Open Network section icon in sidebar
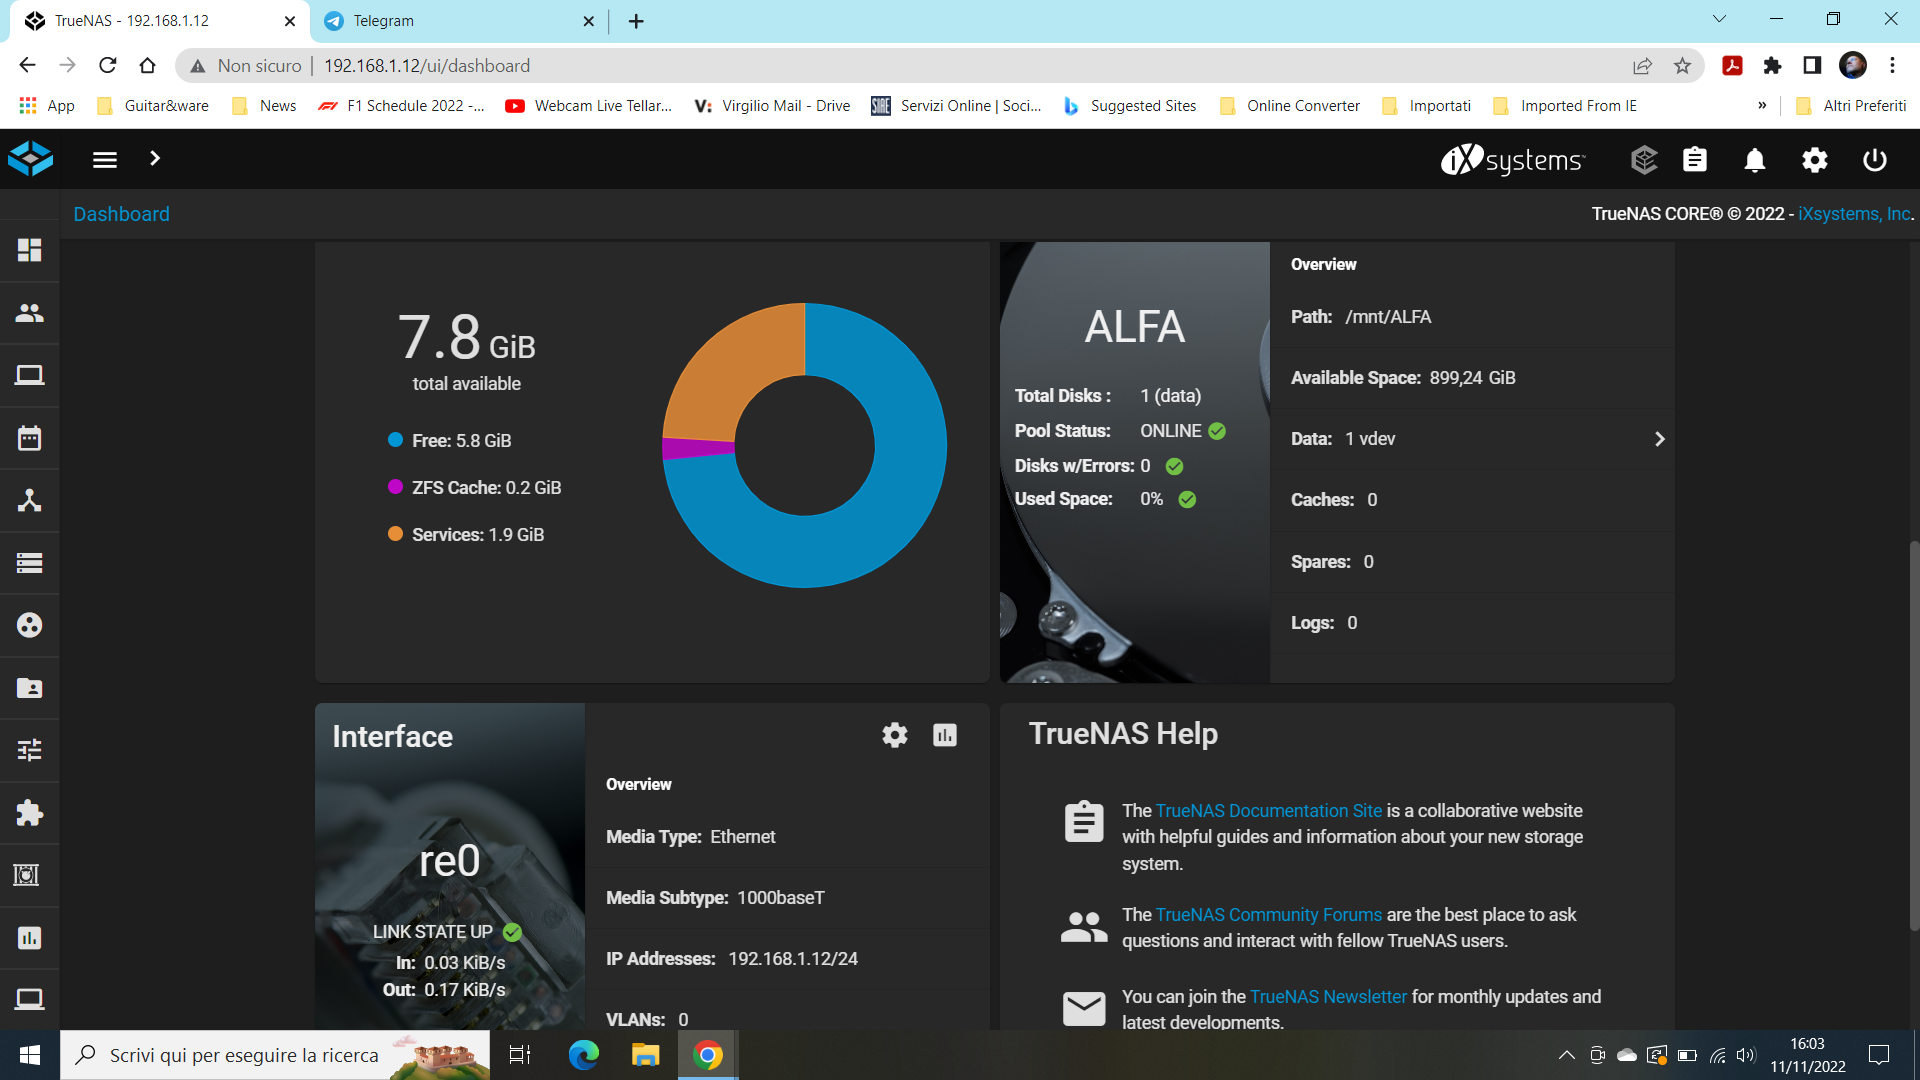The image size is (1920, 1080). pyautogui.click(x=29, y=500)
